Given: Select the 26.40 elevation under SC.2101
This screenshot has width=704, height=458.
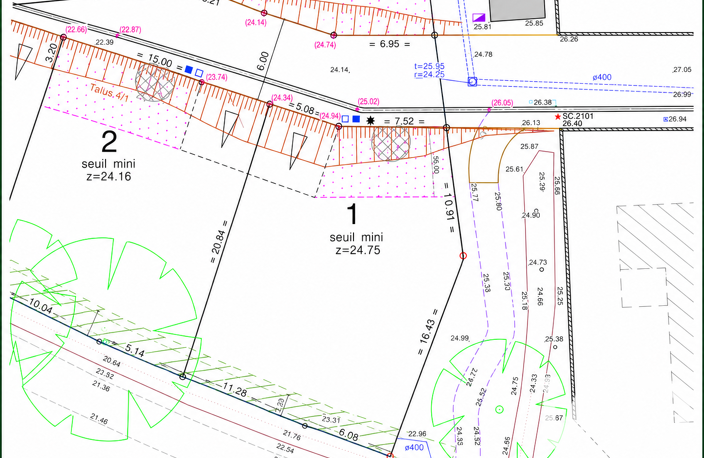Looking at the screenshot, I should (x=572, y=123).
